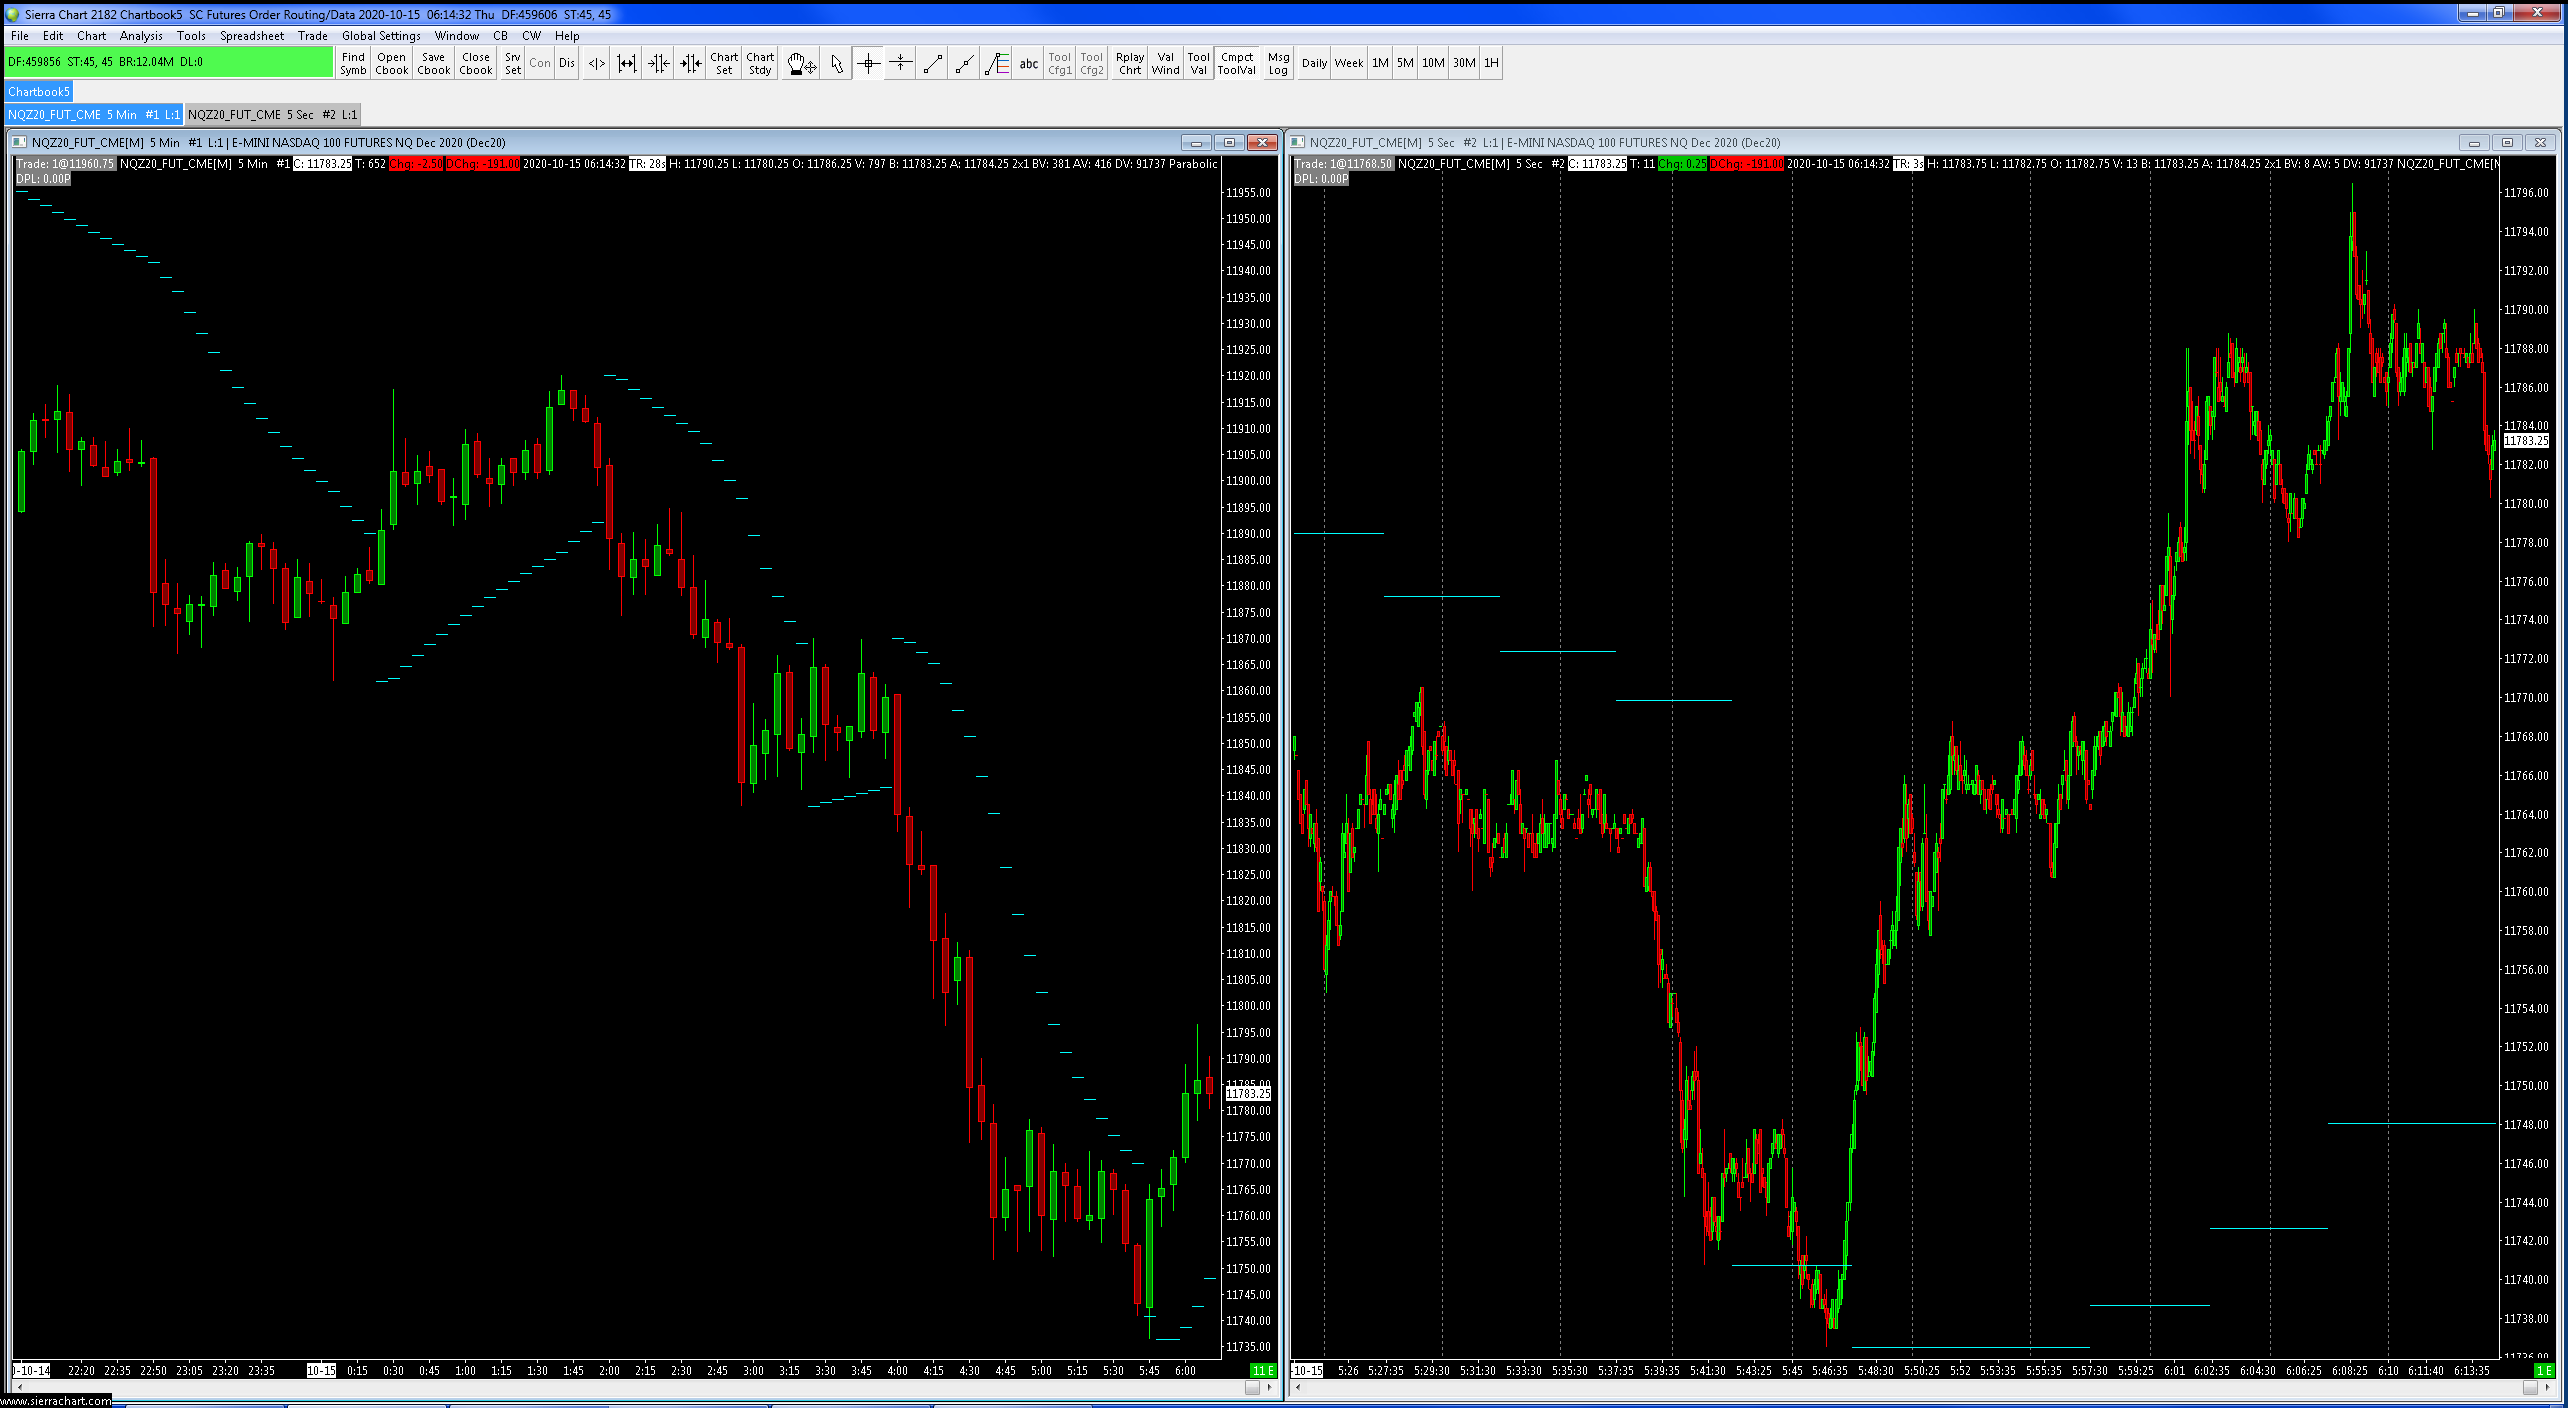The width and height of the screenshot is (2568, 1408).
Task: Open the Analysis menu
Action: pyautogui.click(x=141, y=36)
